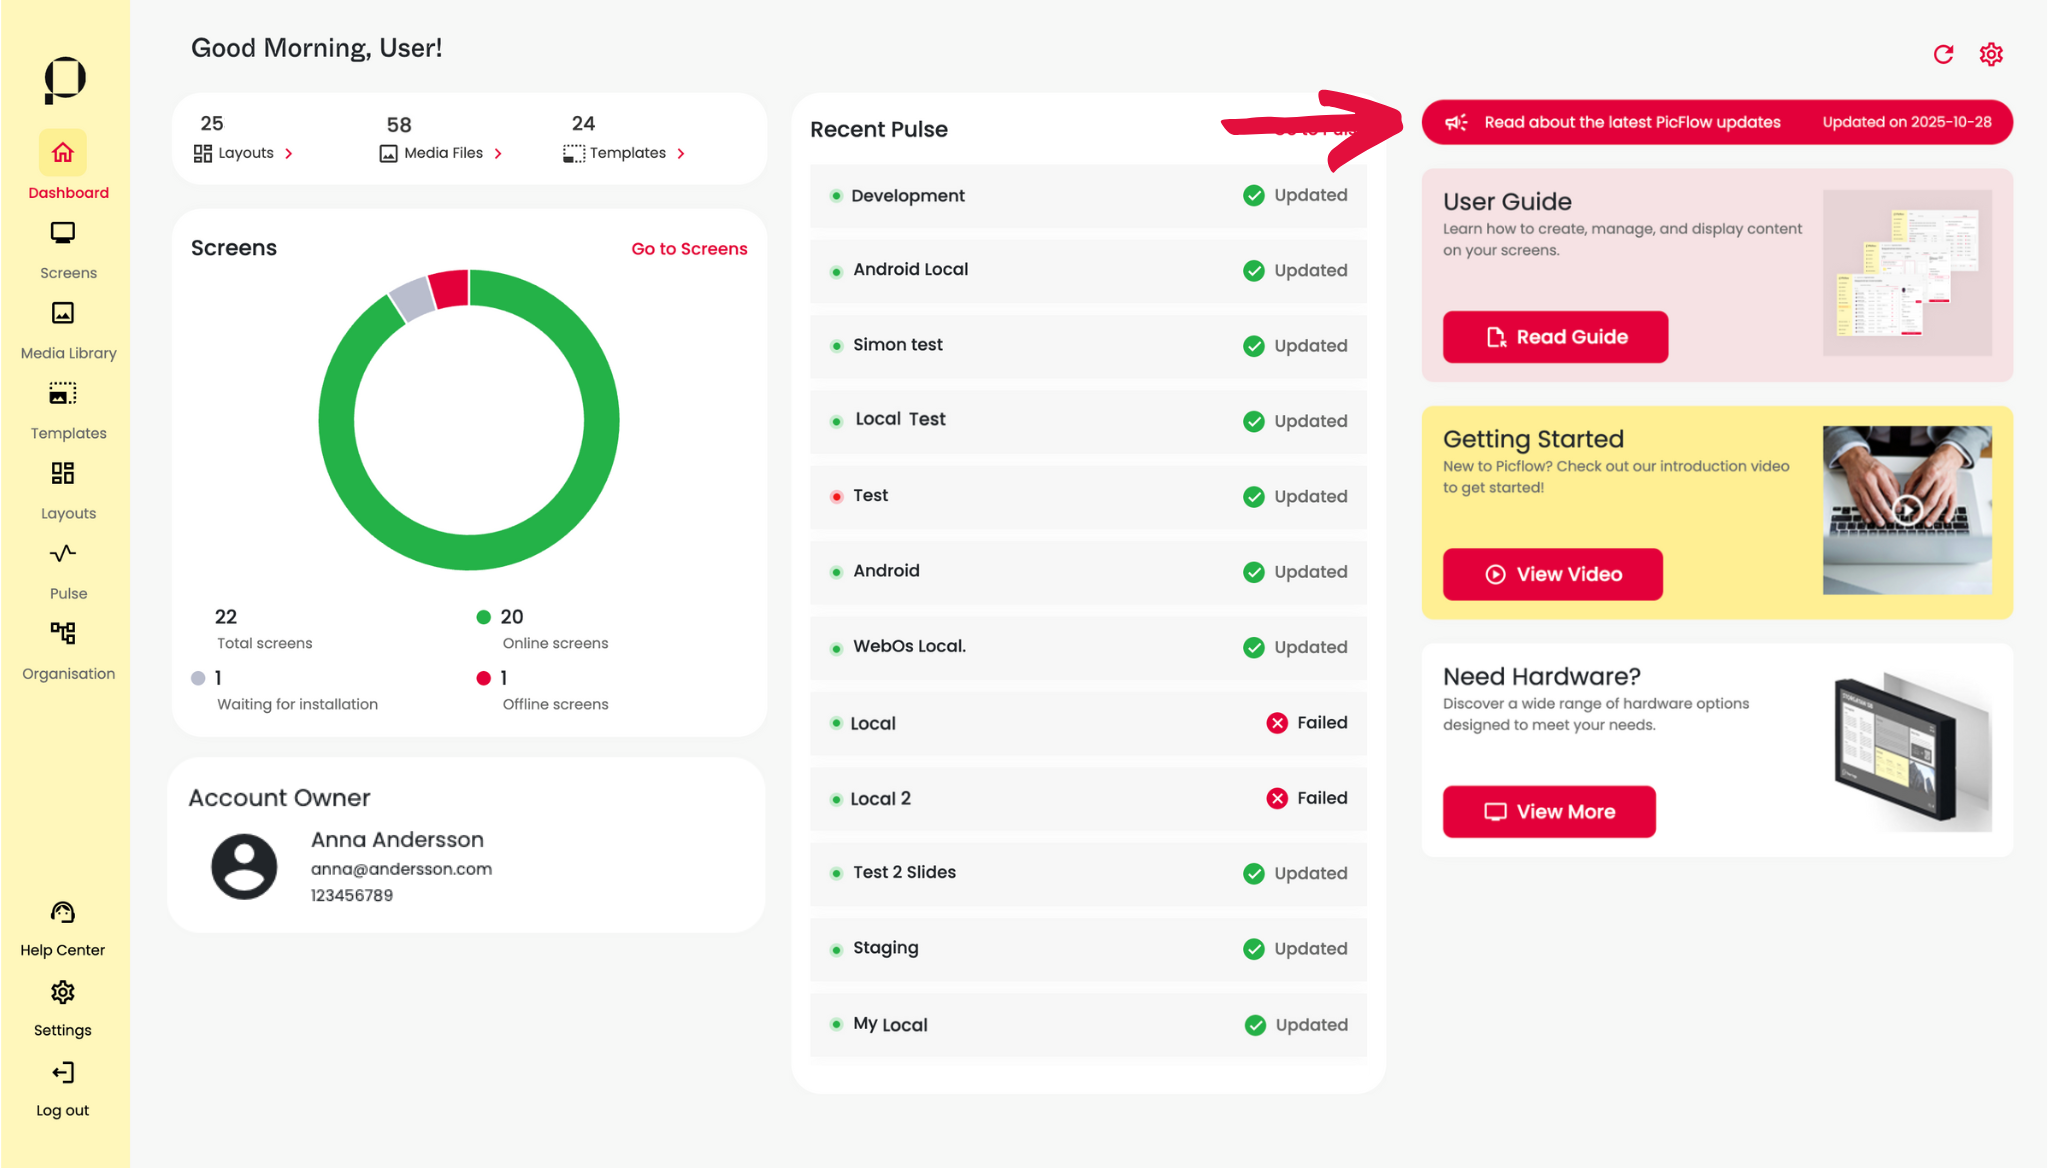Open Settings in the bottom sidebar

pos(63,993)
